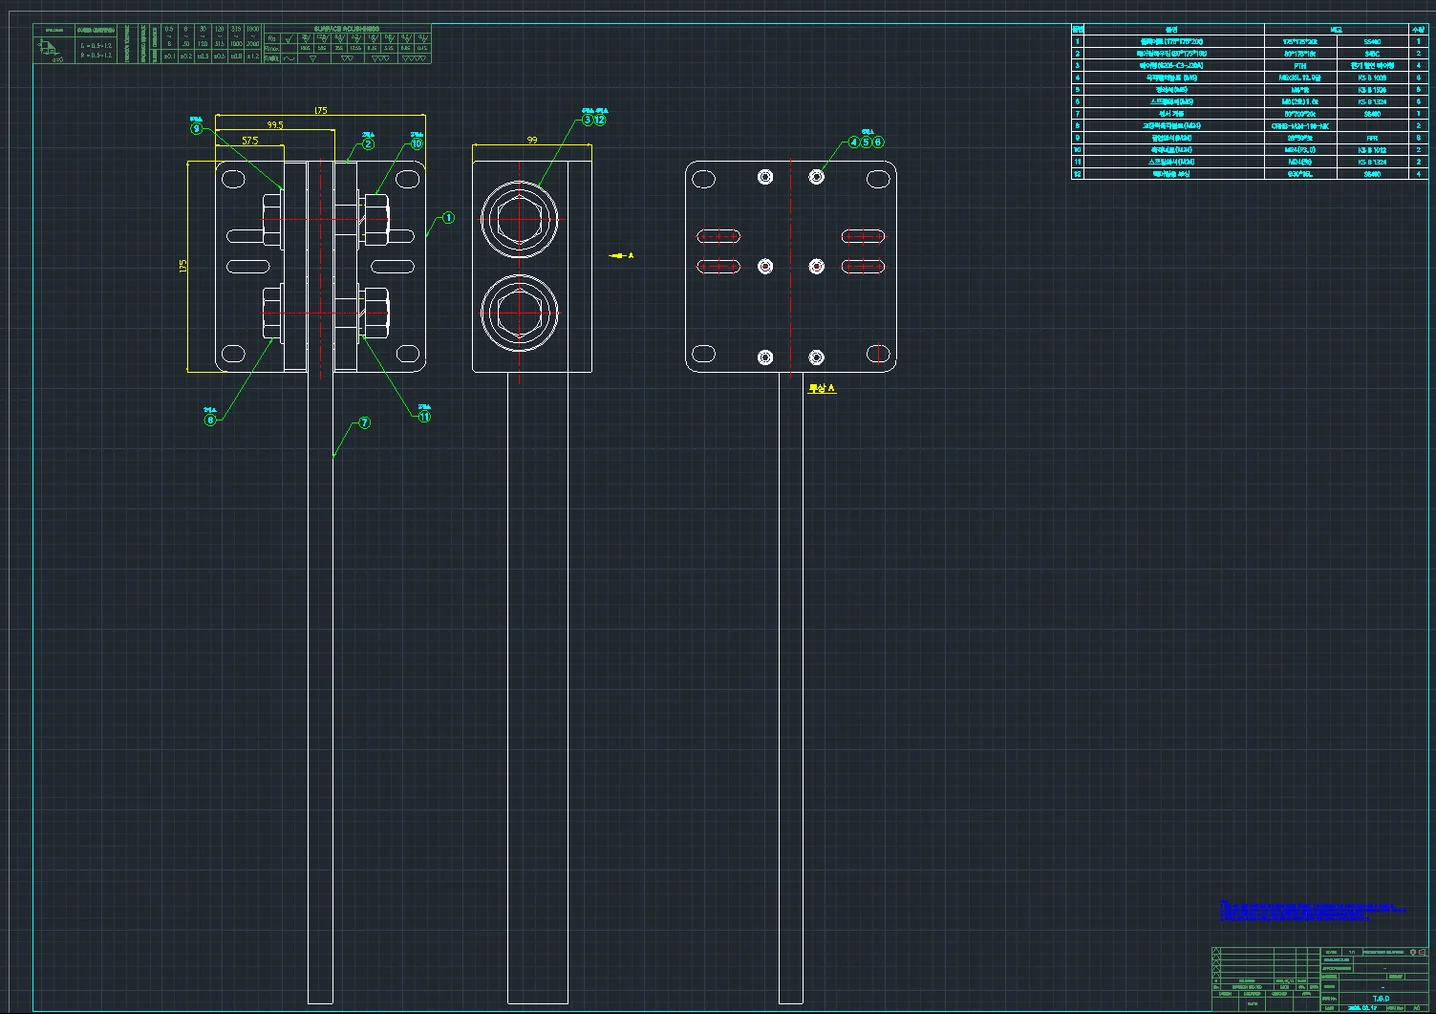Pick the horizontal 175 dimension above front view
The image size is (1436, 1014).
(x=320, y=110)
